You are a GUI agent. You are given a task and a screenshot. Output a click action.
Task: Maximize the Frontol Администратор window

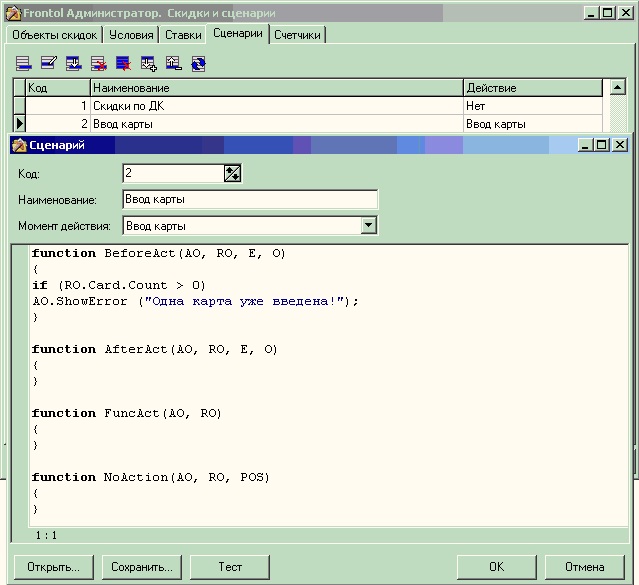tap(608, 13)
